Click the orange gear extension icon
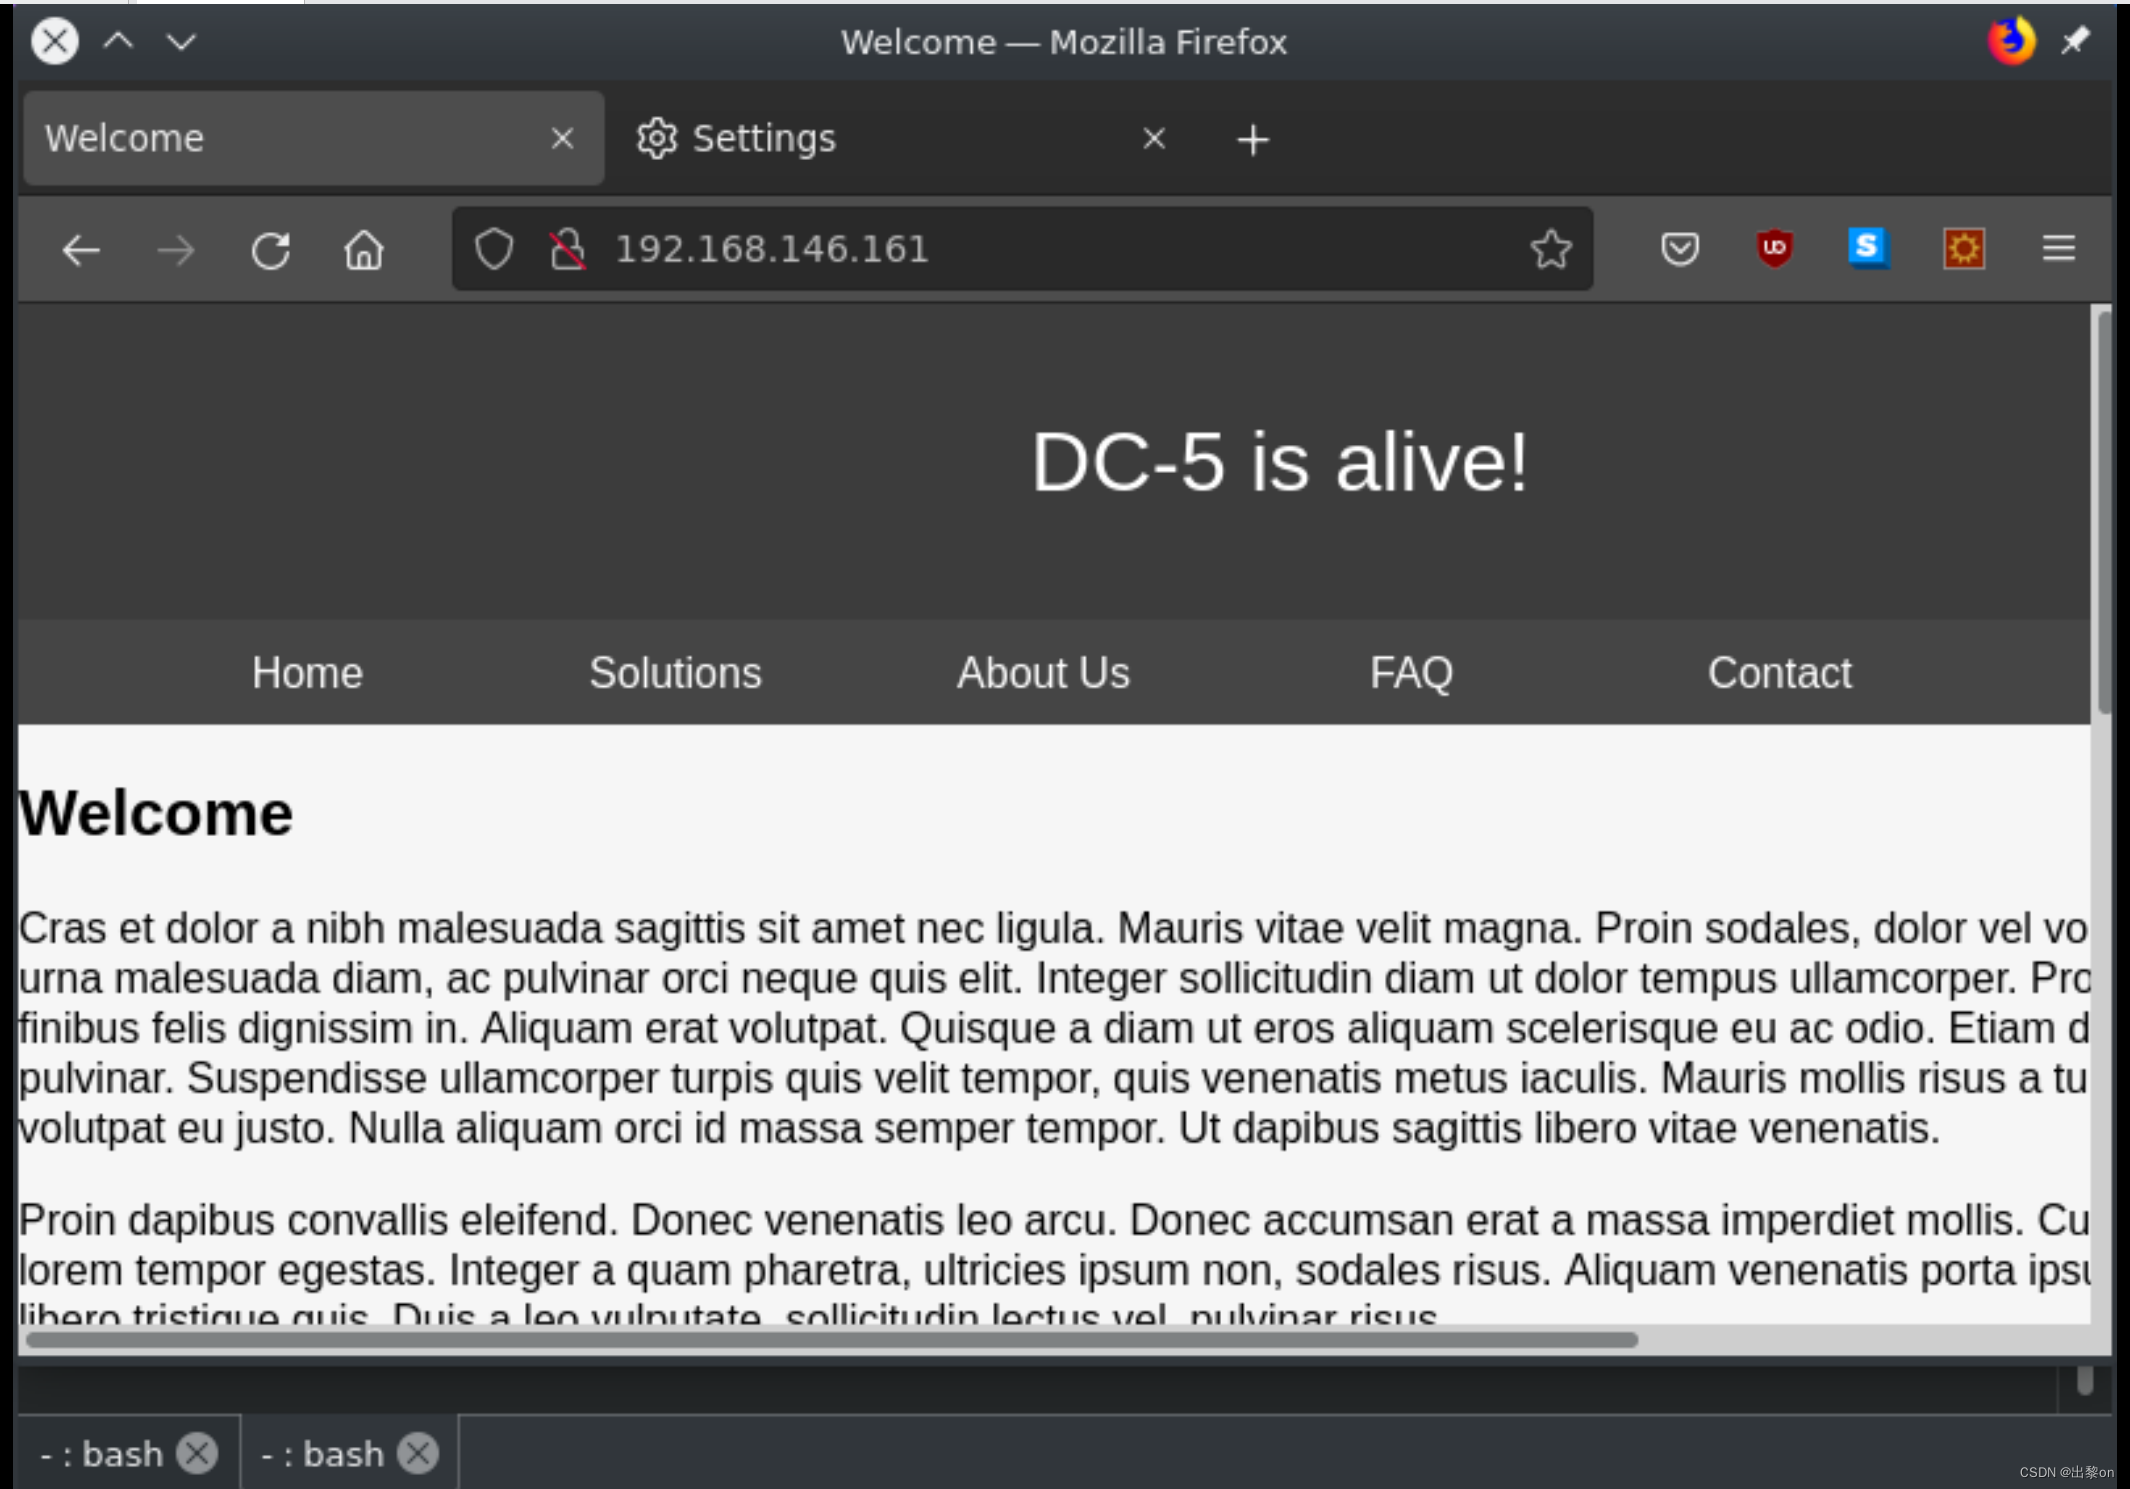The image size is (2130, 1489). tap(1963, 248)
